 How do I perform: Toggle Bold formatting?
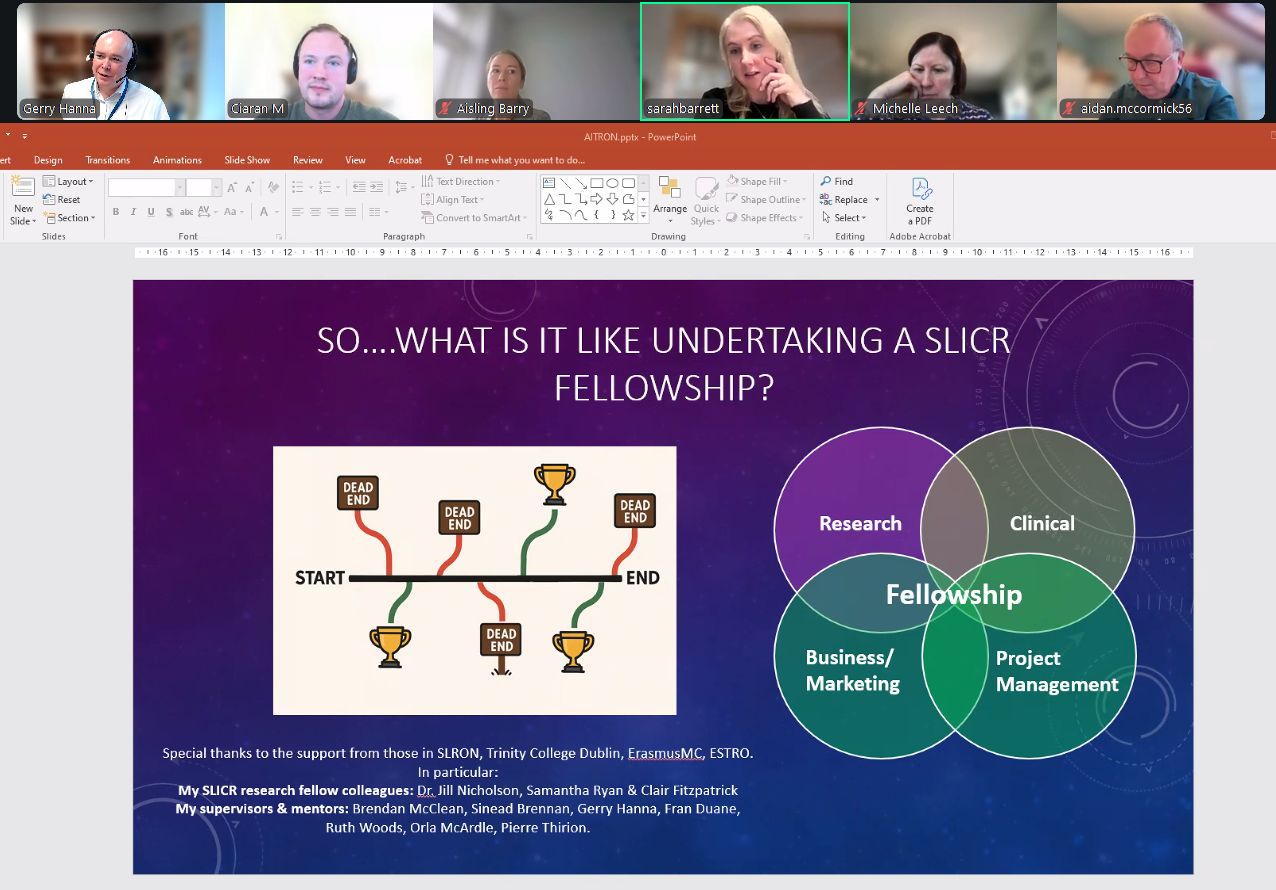[116, 212]
